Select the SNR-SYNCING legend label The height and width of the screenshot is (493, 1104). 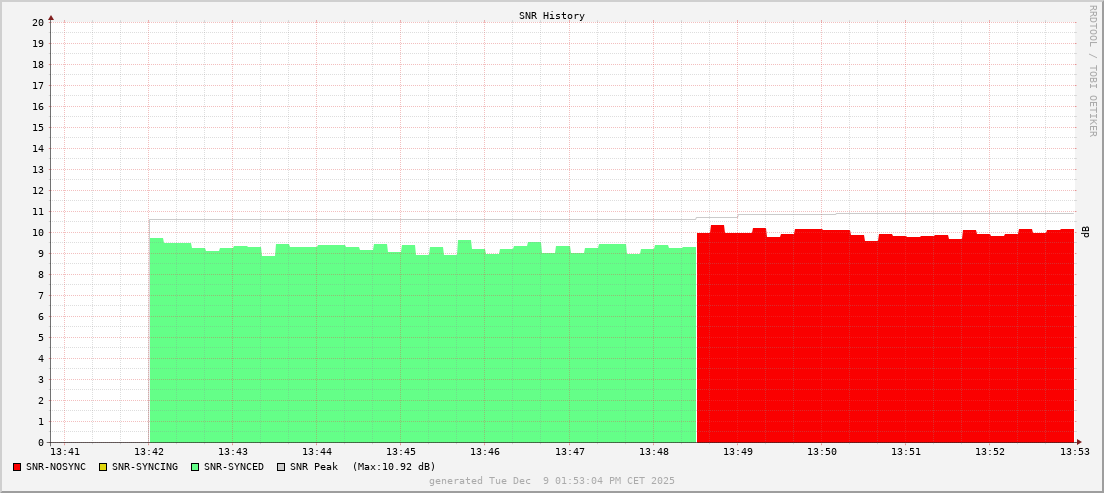pos(144,467)
